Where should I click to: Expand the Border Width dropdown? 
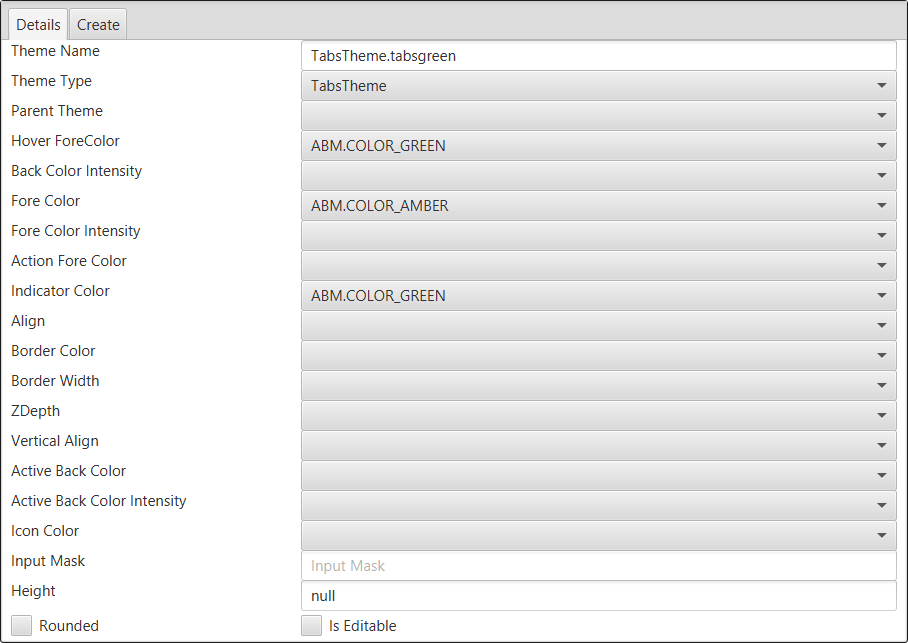tap(598, 386)
